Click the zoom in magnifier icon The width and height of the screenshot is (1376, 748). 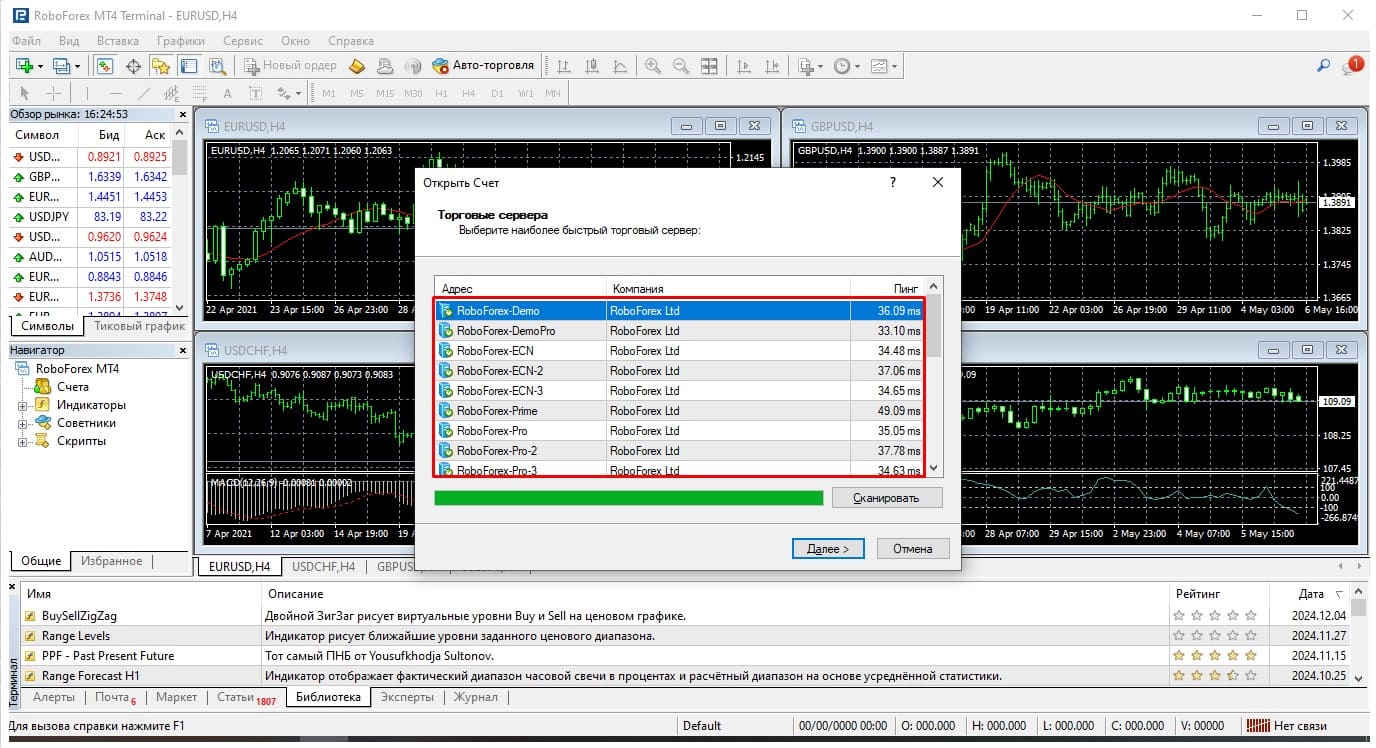(653, 66)
